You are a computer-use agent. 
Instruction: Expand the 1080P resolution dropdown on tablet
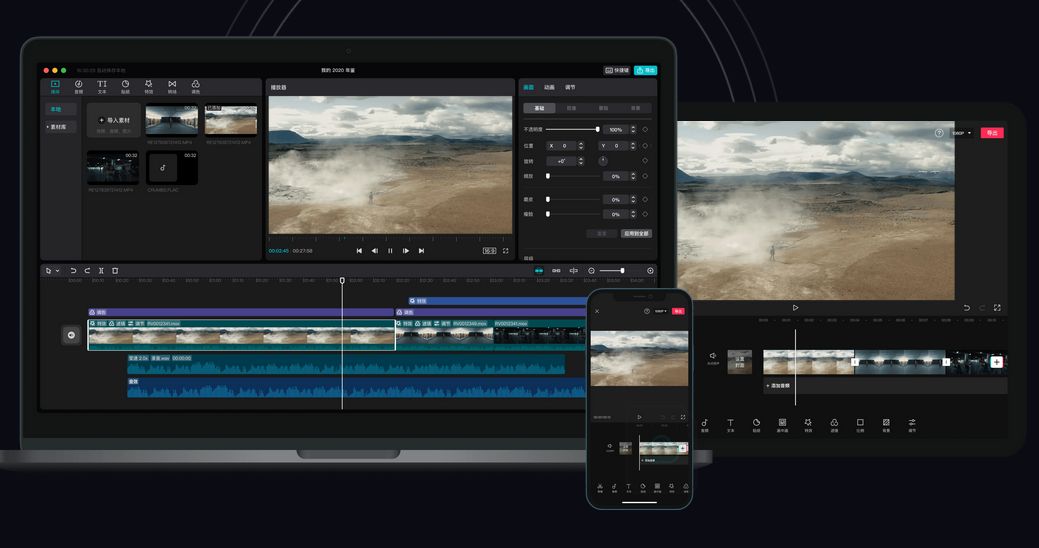[x=961, y=133]
